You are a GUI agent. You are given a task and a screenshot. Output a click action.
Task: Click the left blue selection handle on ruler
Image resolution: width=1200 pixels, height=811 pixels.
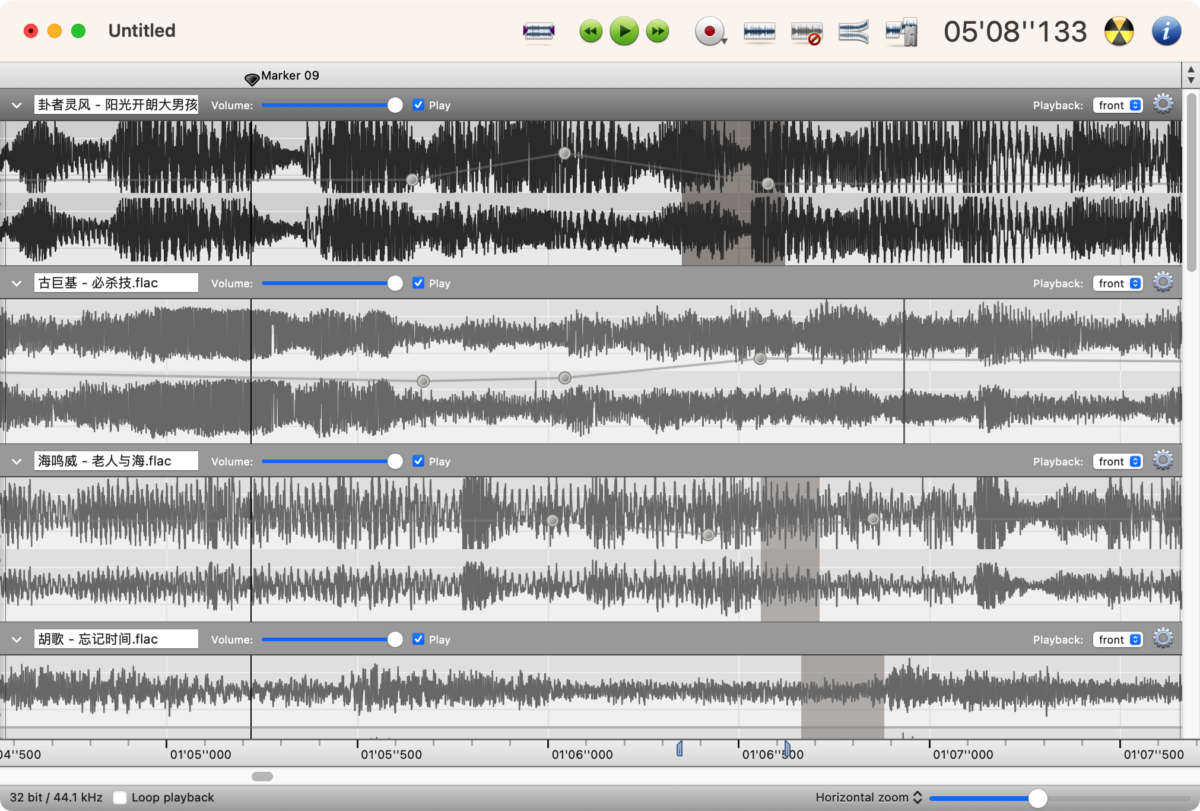[x=679, y=748]
